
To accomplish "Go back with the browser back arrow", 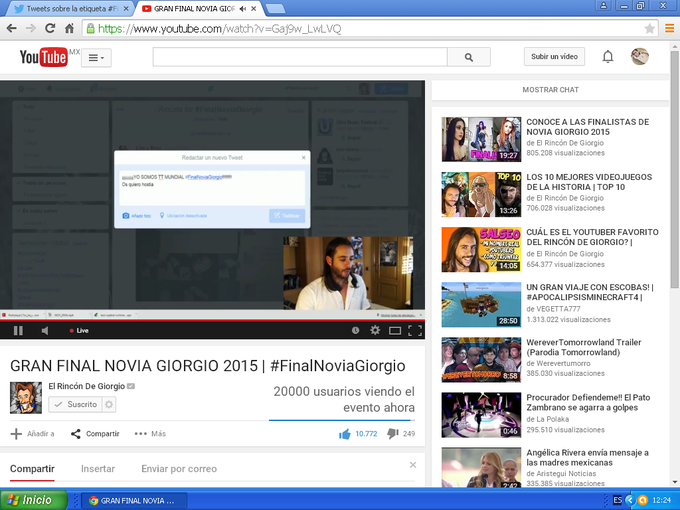I will pyautogui.click(x=12, y=29).
